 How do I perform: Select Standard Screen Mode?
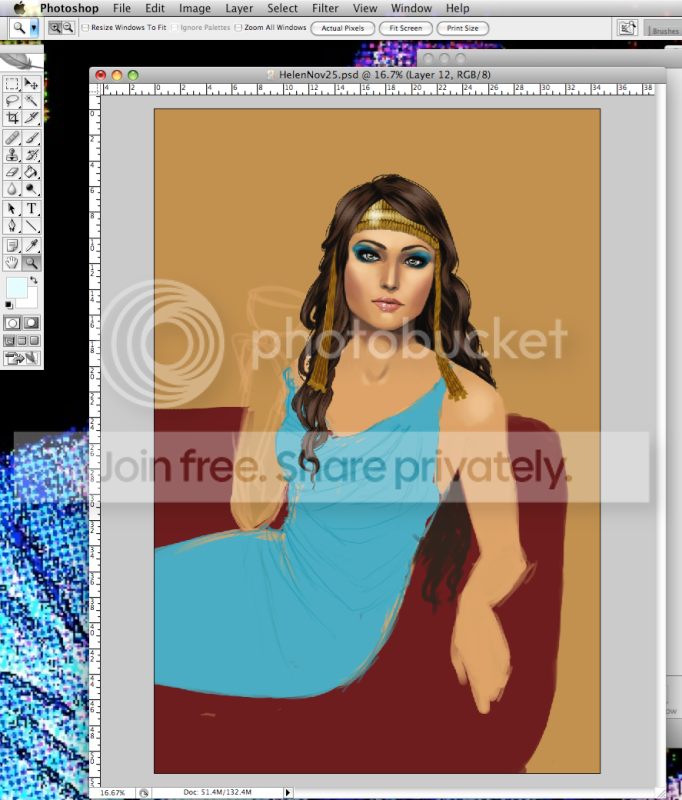click(x=9, y=341)
